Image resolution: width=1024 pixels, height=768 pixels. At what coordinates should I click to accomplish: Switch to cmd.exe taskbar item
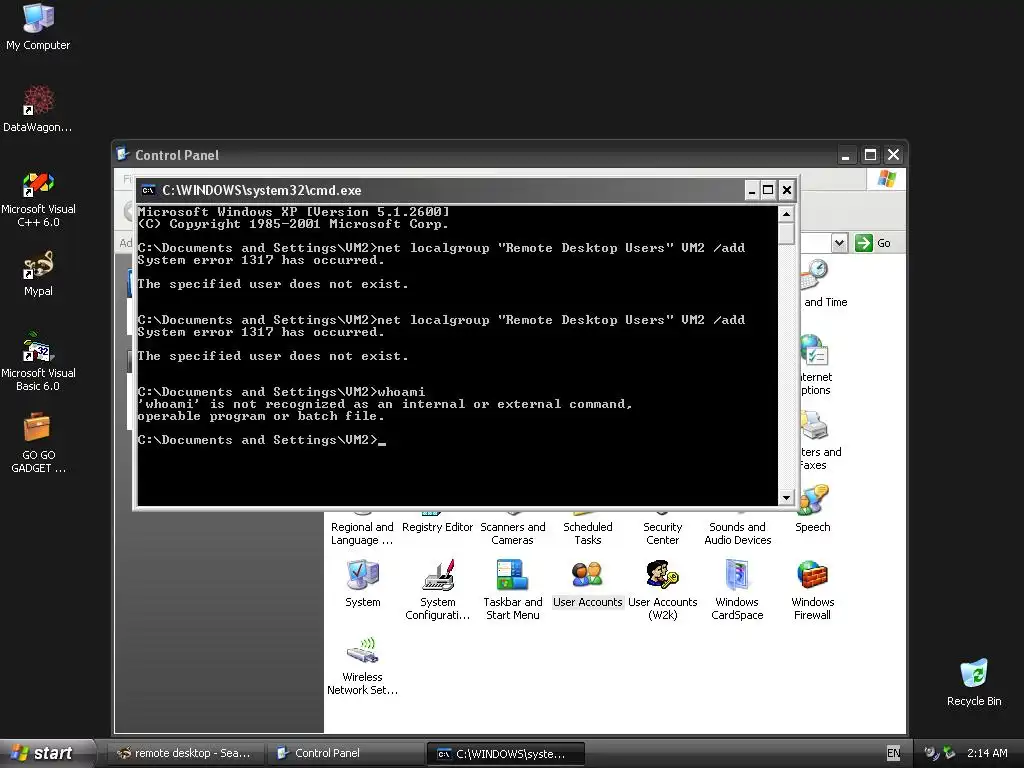pos(505,753)
